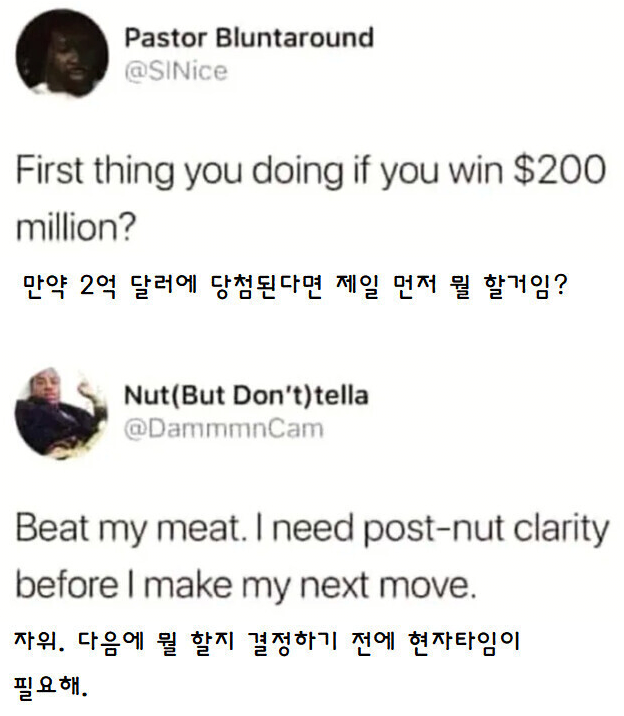Click the Korean line starting with "자위."
Image resolution: width=624 pixels, height=716 pixels.
pos(270,639)
